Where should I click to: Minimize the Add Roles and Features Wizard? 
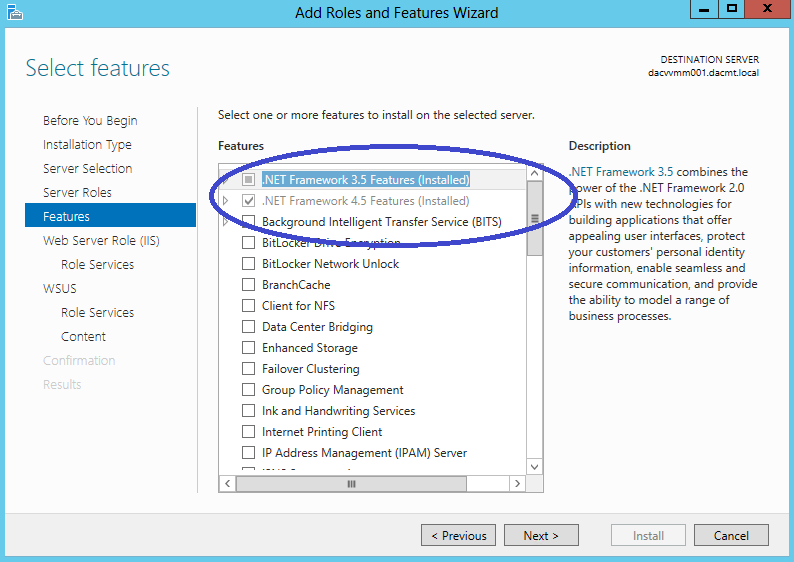click(x=704, y=9)
